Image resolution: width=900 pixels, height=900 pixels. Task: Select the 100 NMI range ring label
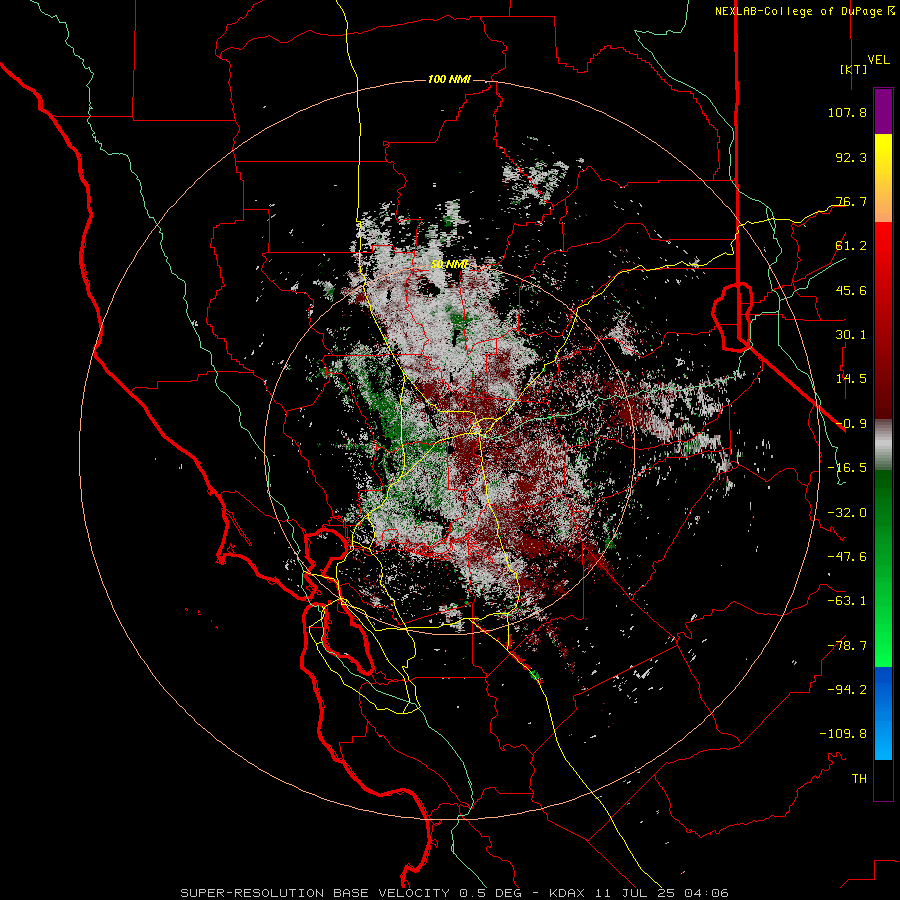[449, 79]
